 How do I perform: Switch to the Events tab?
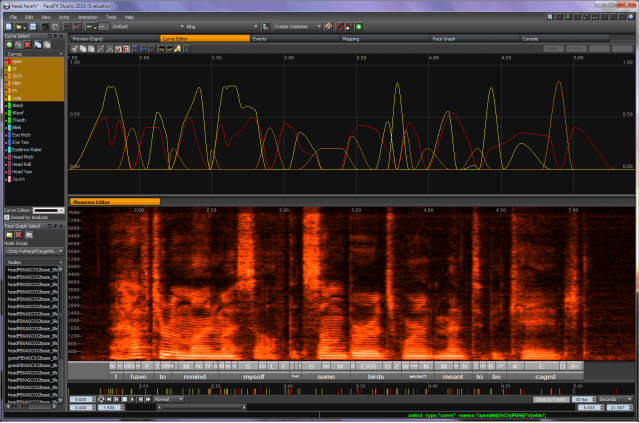pyautogui.click(x=295, y=39)
